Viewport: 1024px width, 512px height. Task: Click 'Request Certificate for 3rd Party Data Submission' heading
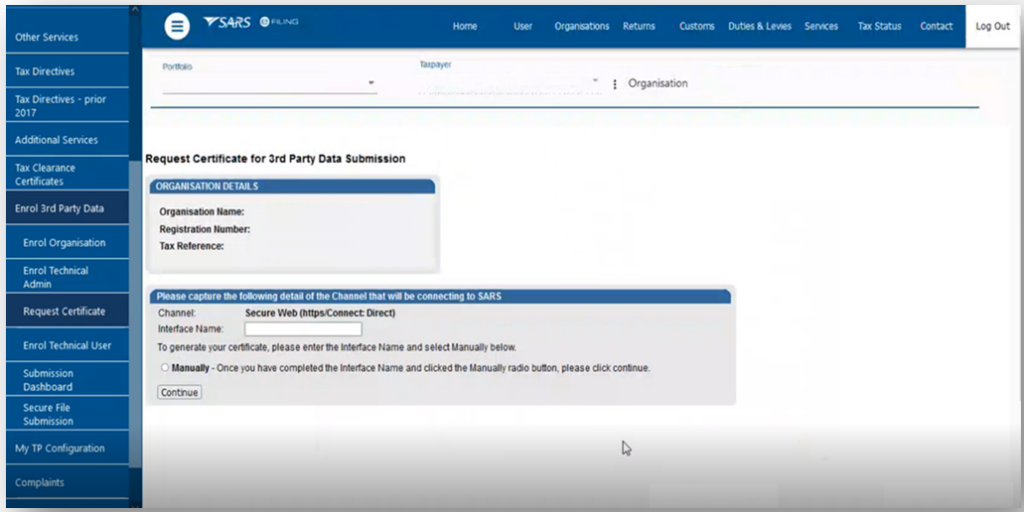point(275,159)
